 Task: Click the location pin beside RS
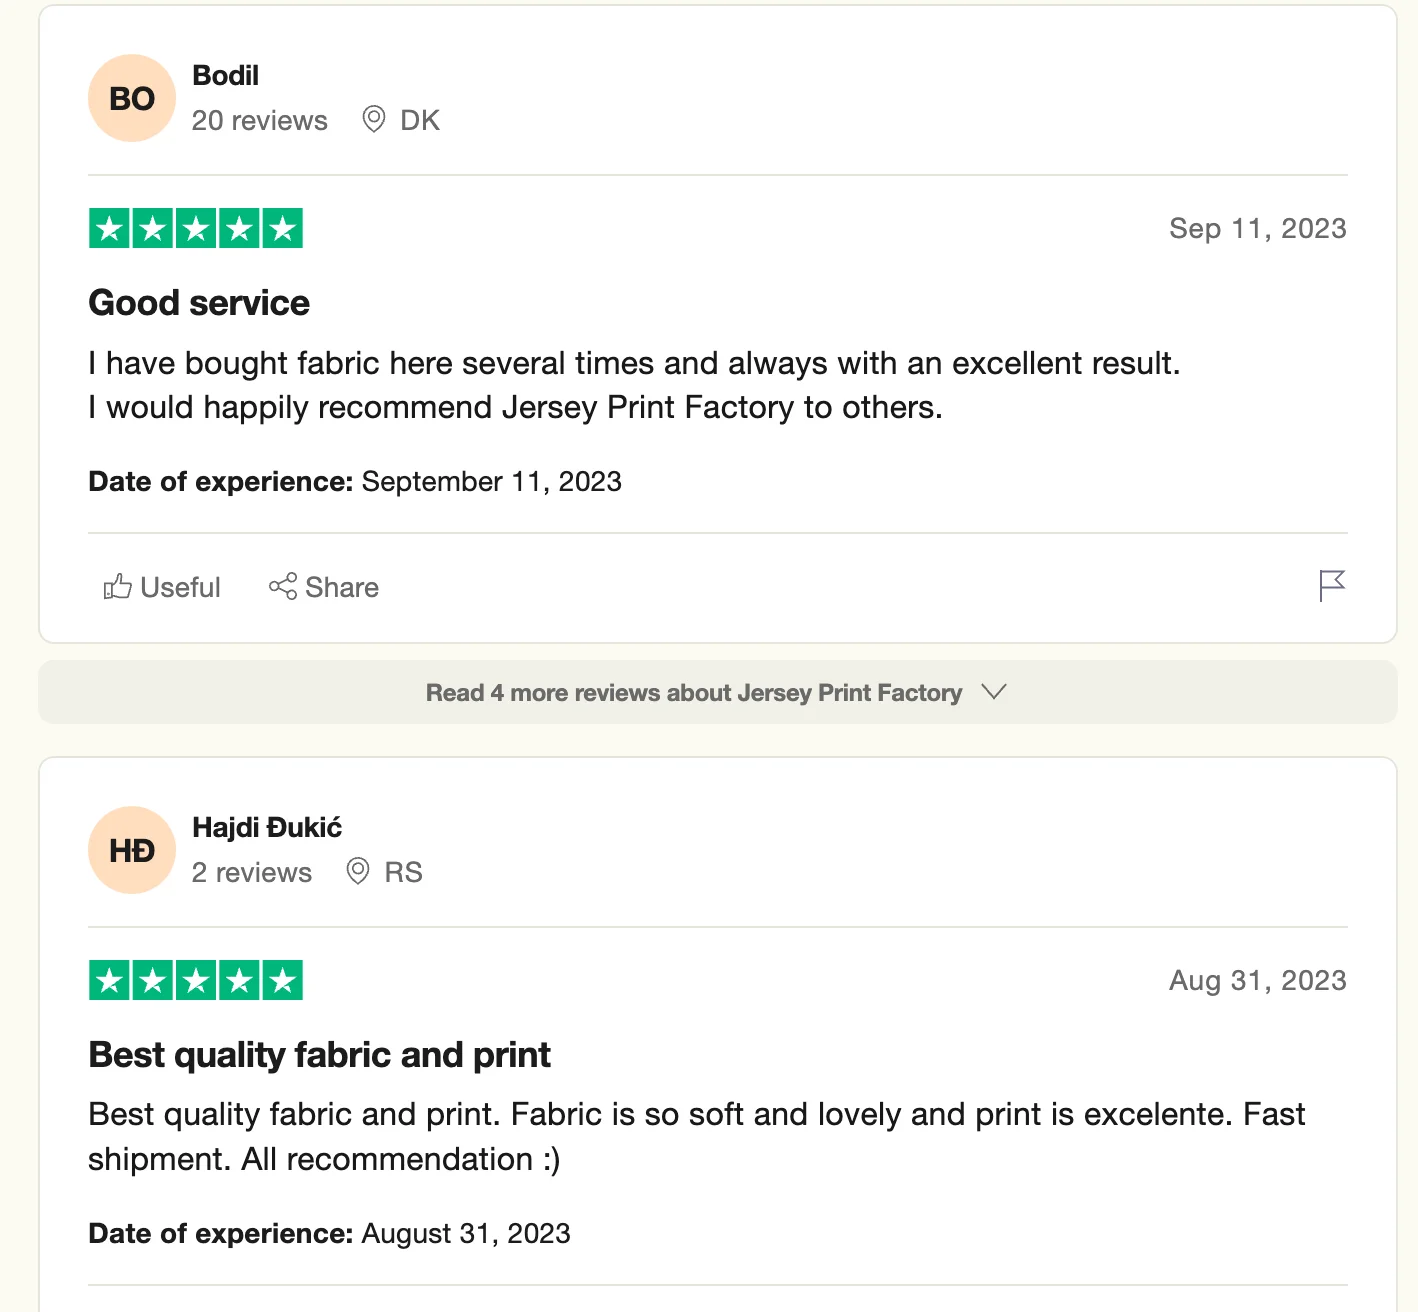pyautogui.click(x=358, y=872)
